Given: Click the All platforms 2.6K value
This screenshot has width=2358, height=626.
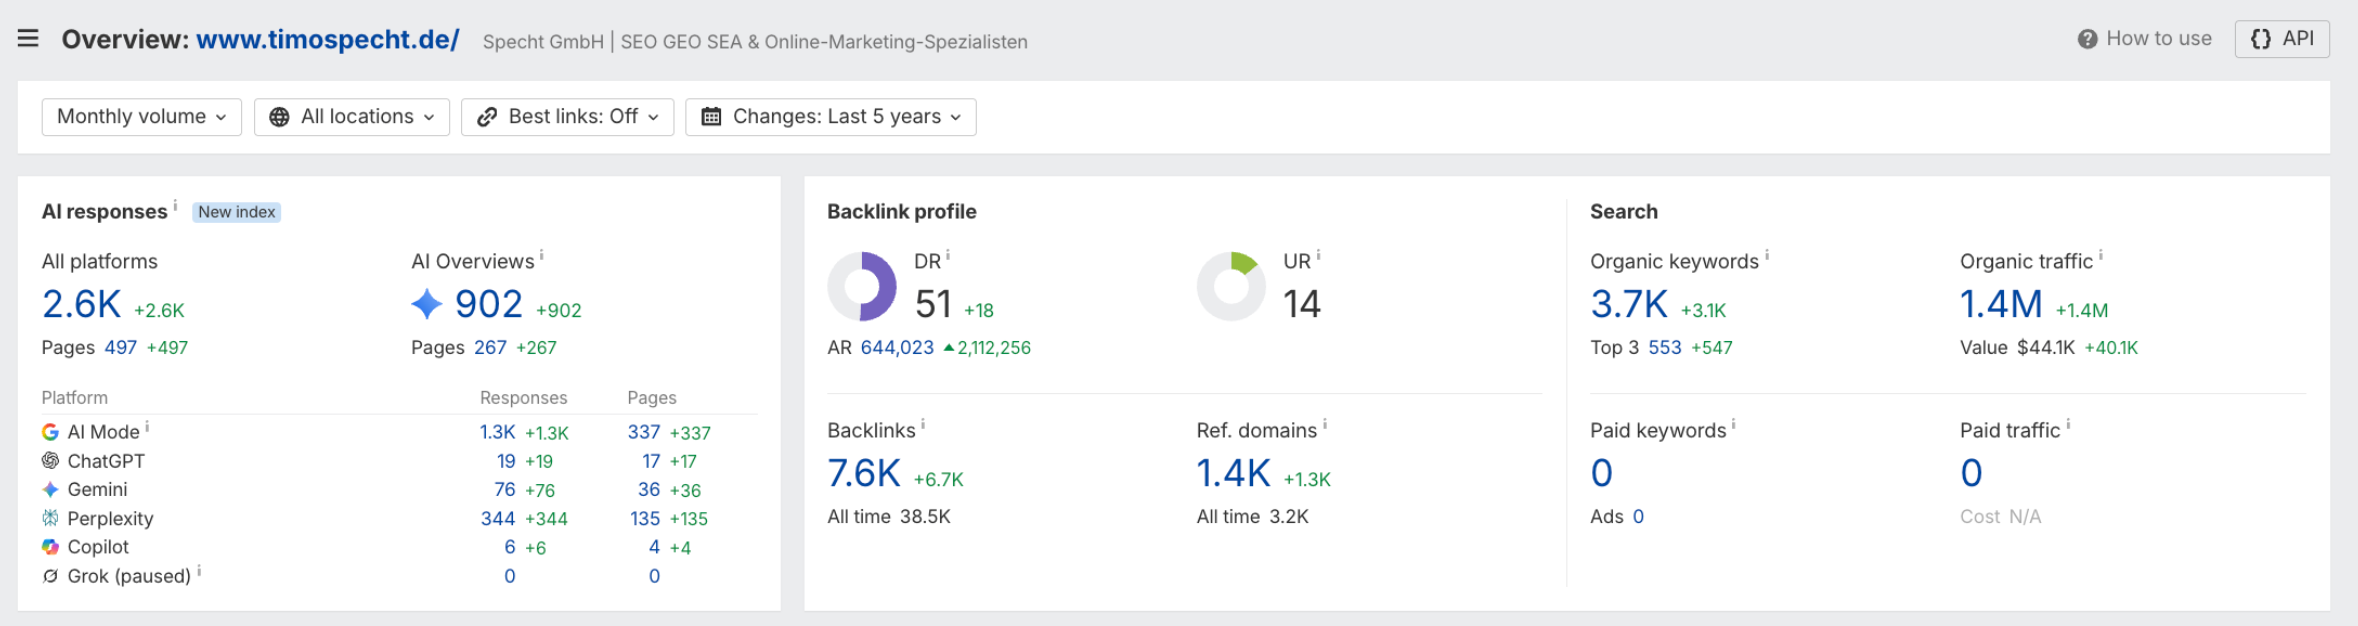Looking at the screenshot, I should 81,304.
